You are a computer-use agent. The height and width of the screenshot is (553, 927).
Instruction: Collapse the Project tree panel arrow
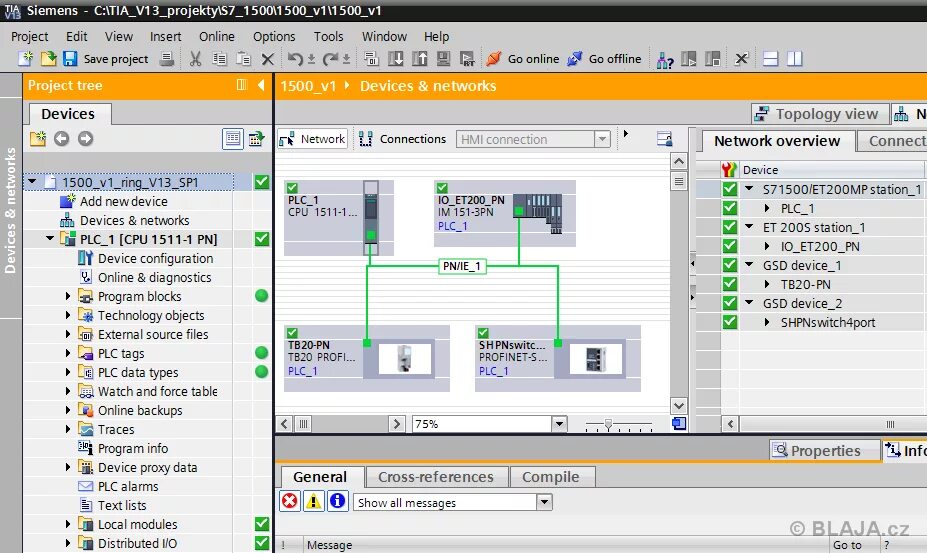(261, 85)
